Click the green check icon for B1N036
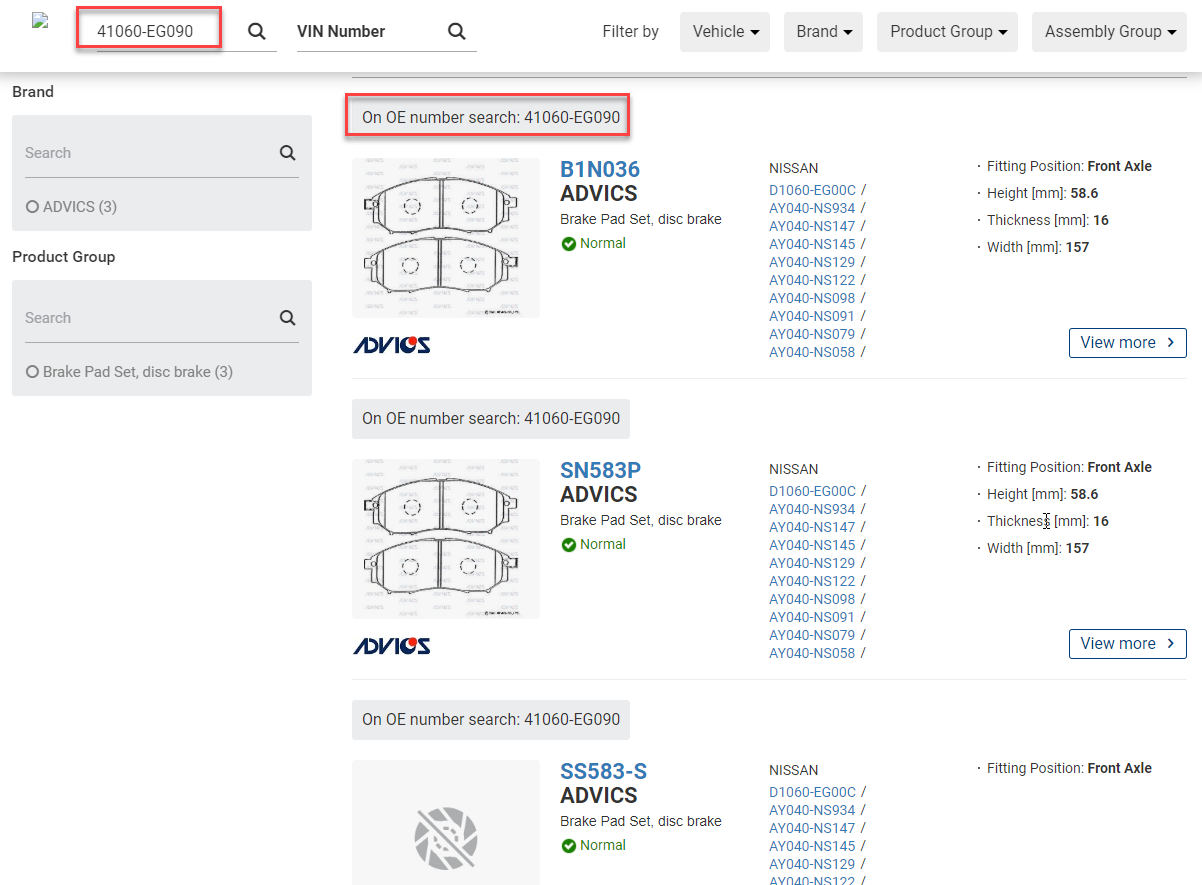The width and height of the screenshot is (1202, 885). point(569,244)
